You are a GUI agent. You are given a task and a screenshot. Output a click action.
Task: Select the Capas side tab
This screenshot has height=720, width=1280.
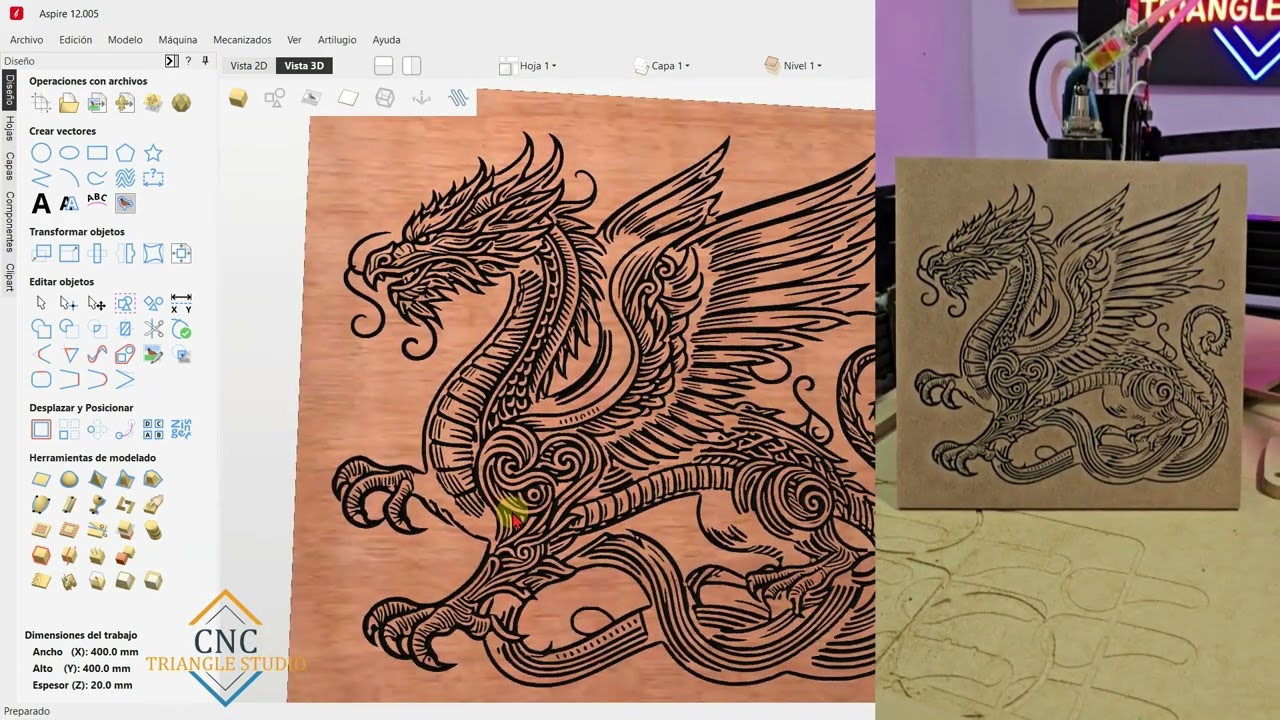[9, 166]
